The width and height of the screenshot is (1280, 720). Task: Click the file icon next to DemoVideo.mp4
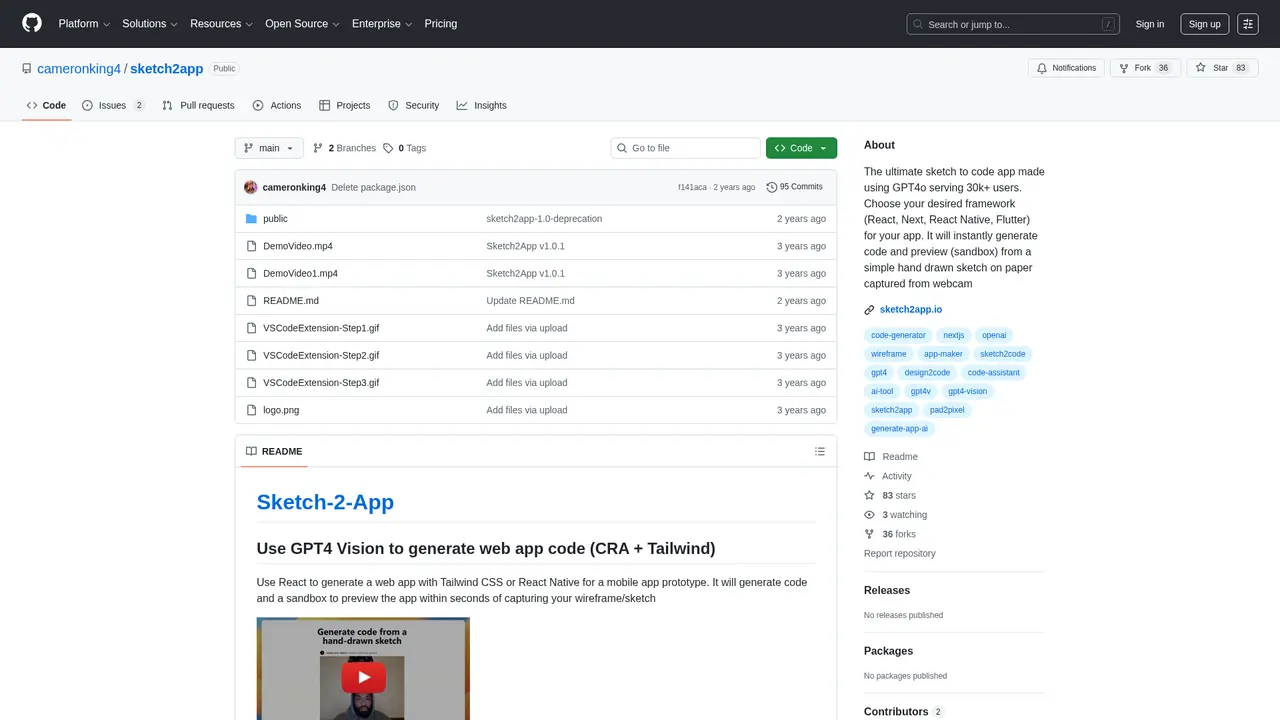coord(252,246)
